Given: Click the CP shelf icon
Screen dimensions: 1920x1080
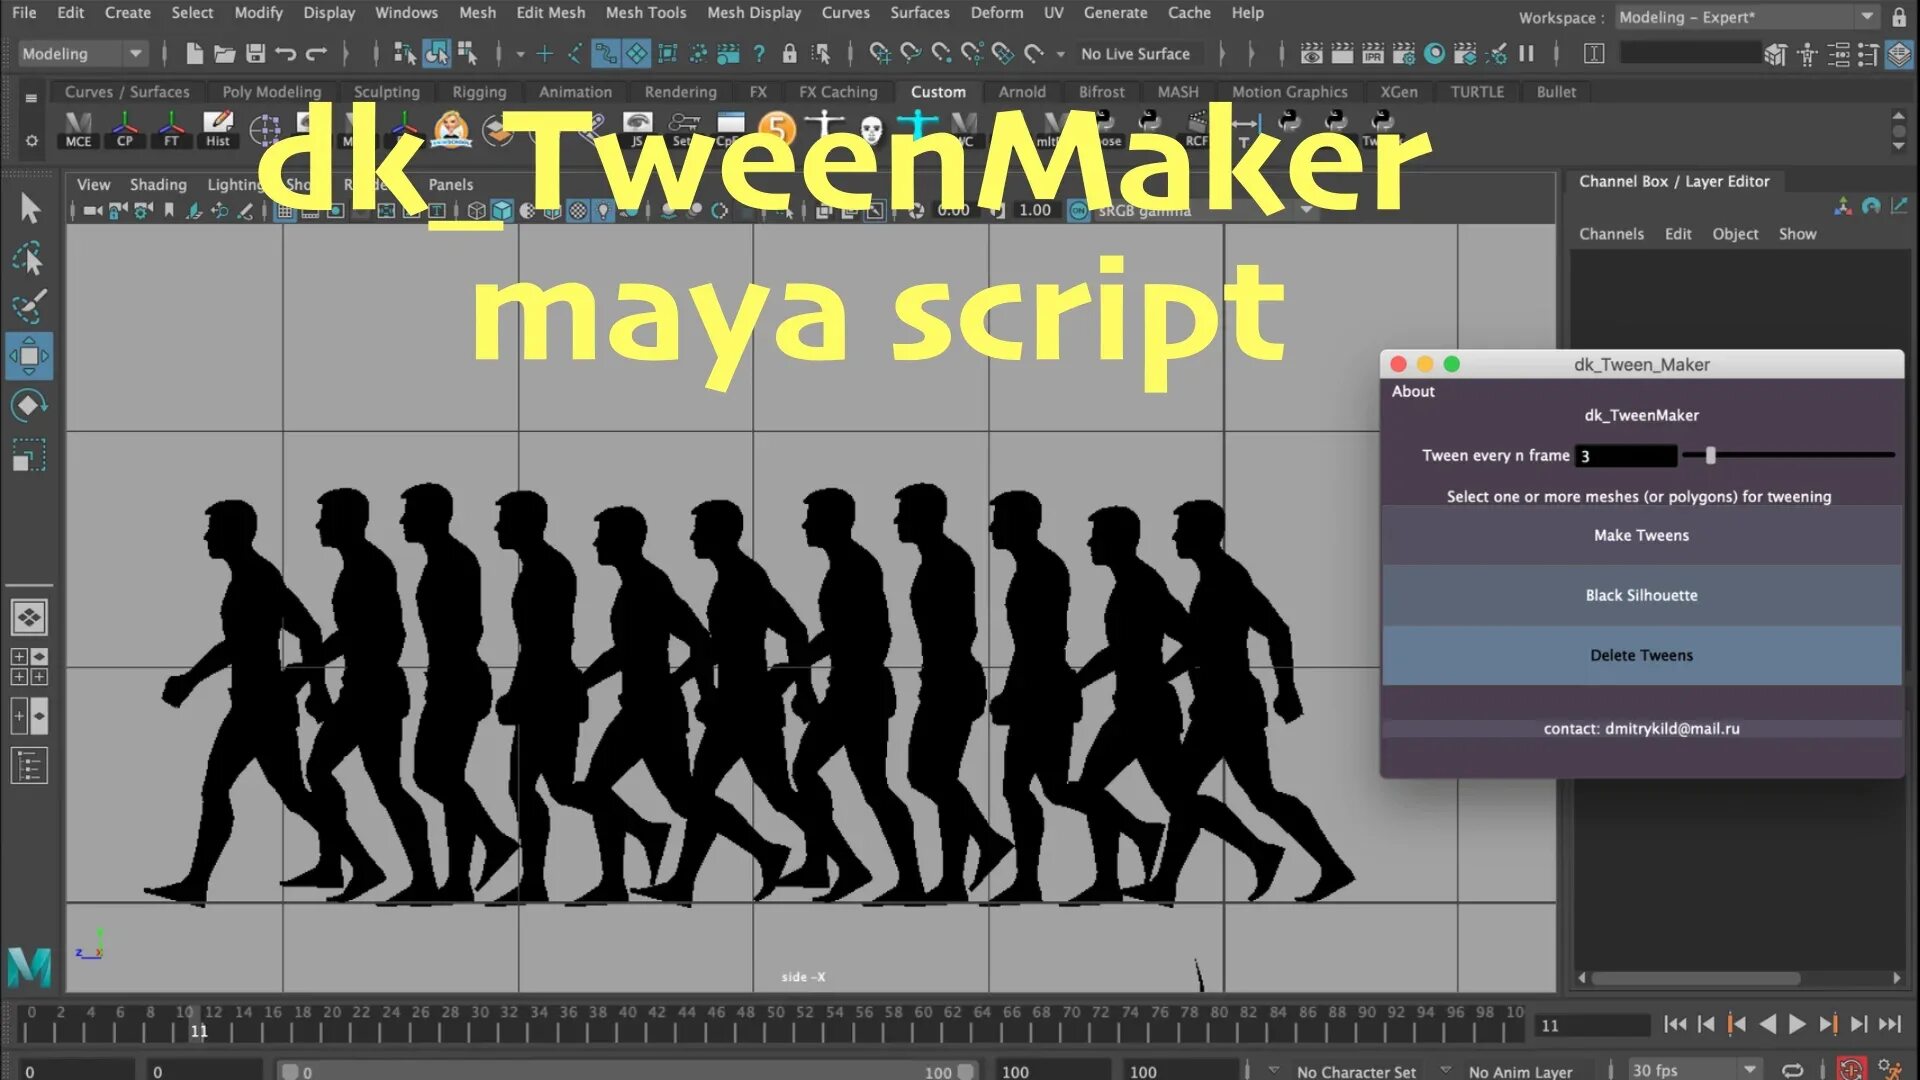Looking at the screenshot, I should (125, 130).
